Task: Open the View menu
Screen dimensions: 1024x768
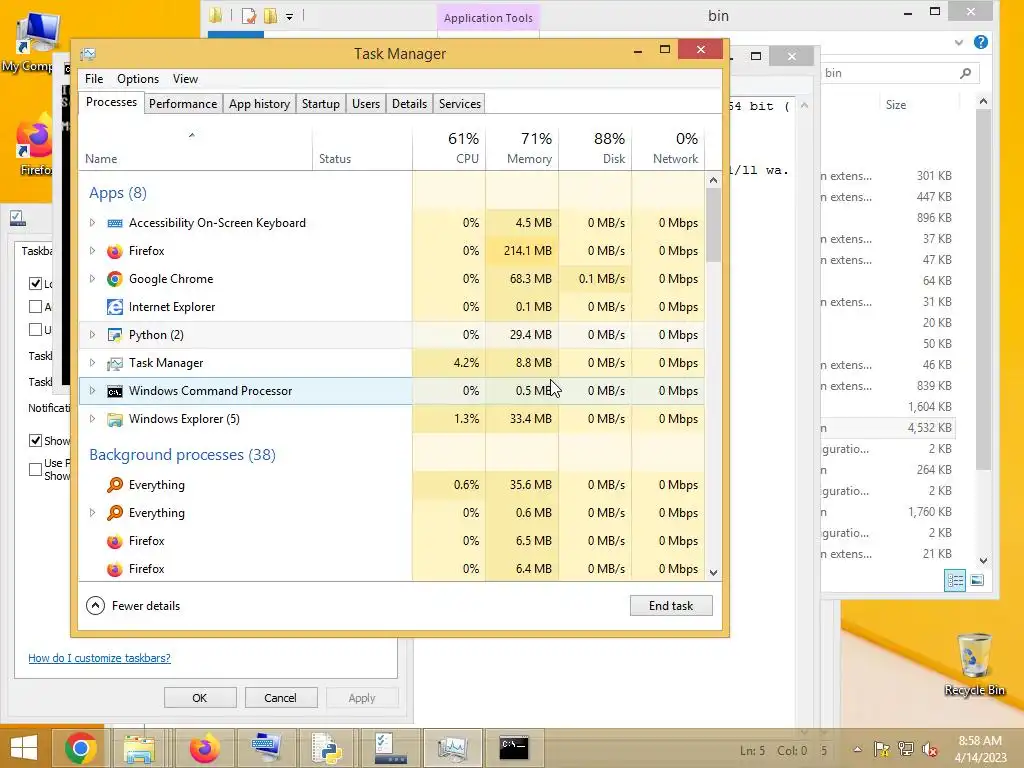Action: coord(185,79)
